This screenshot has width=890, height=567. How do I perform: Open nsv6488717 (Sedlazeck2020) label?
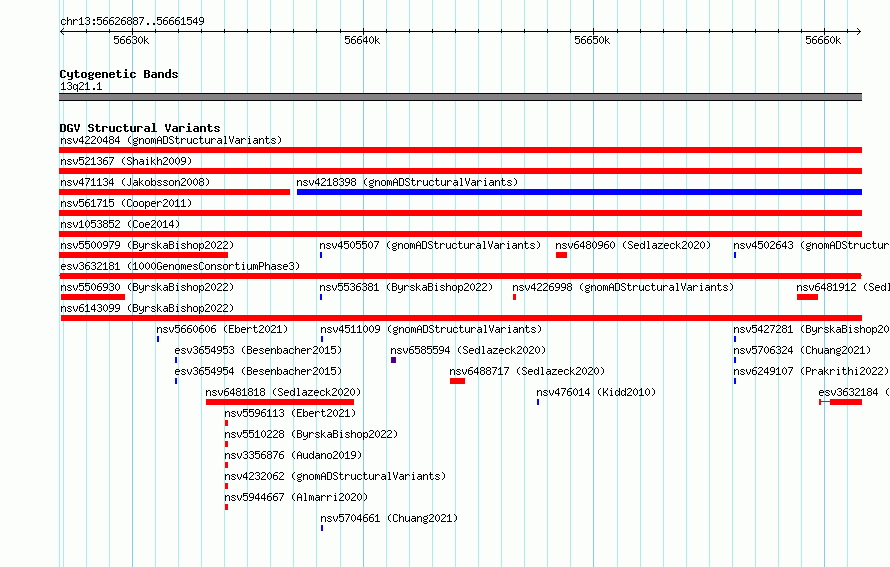[x=527, y=371]
